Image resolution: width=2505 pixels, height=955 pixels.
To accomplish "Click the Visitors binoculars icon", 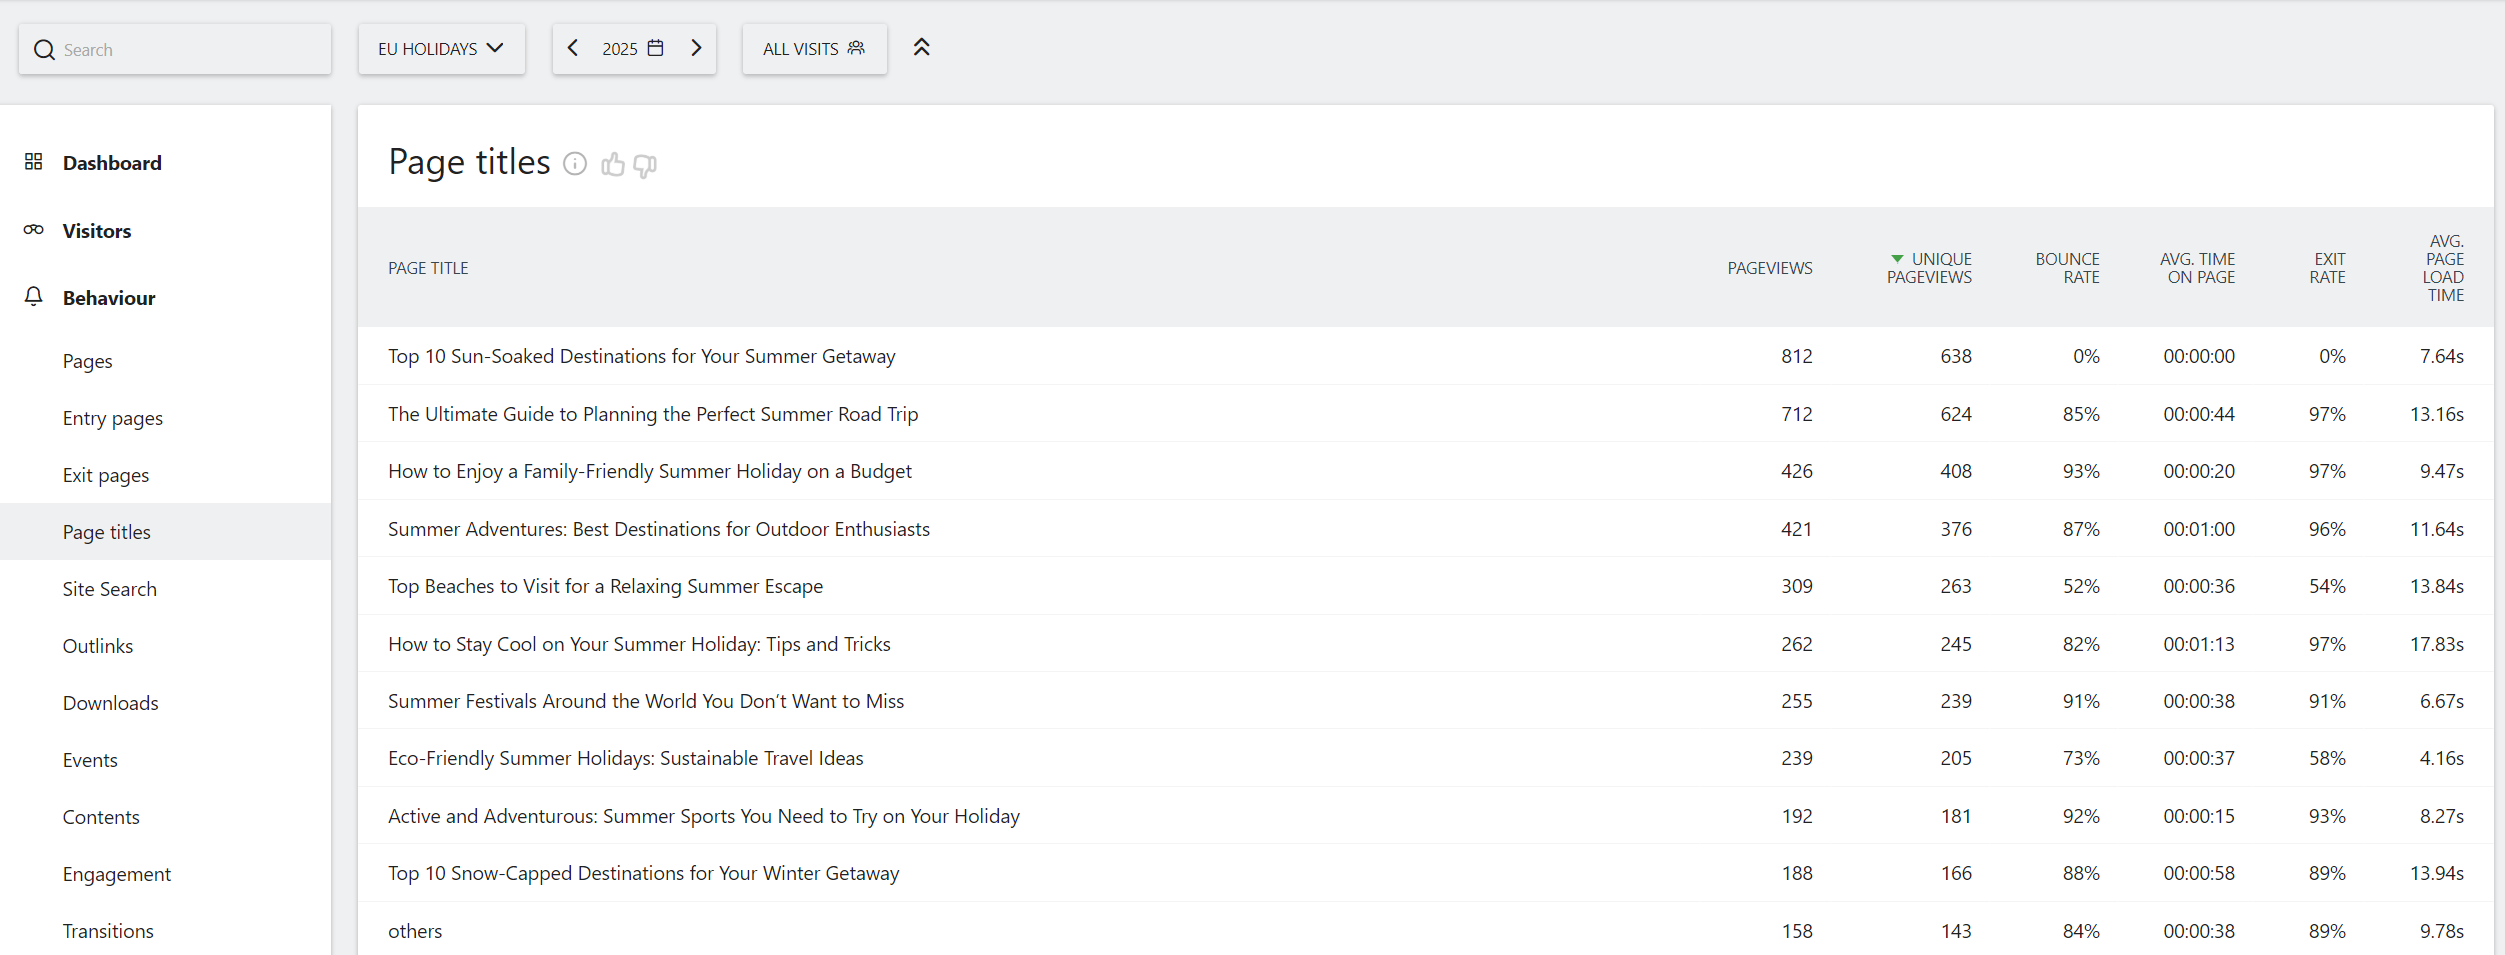I will 34,230.
